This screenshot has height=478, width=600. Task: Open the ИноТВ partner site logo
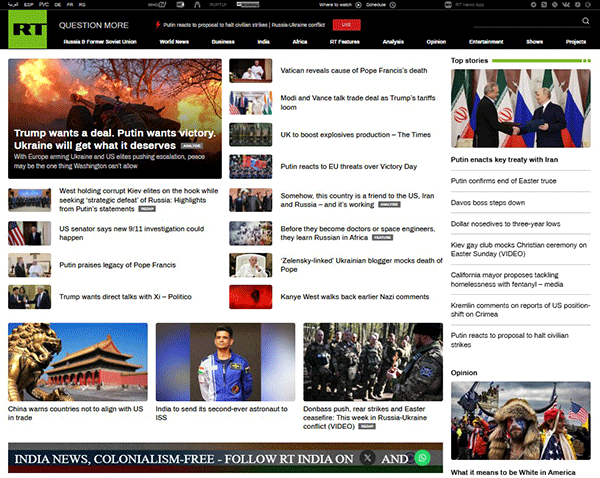pyautogui.click(x=157, y=5)
